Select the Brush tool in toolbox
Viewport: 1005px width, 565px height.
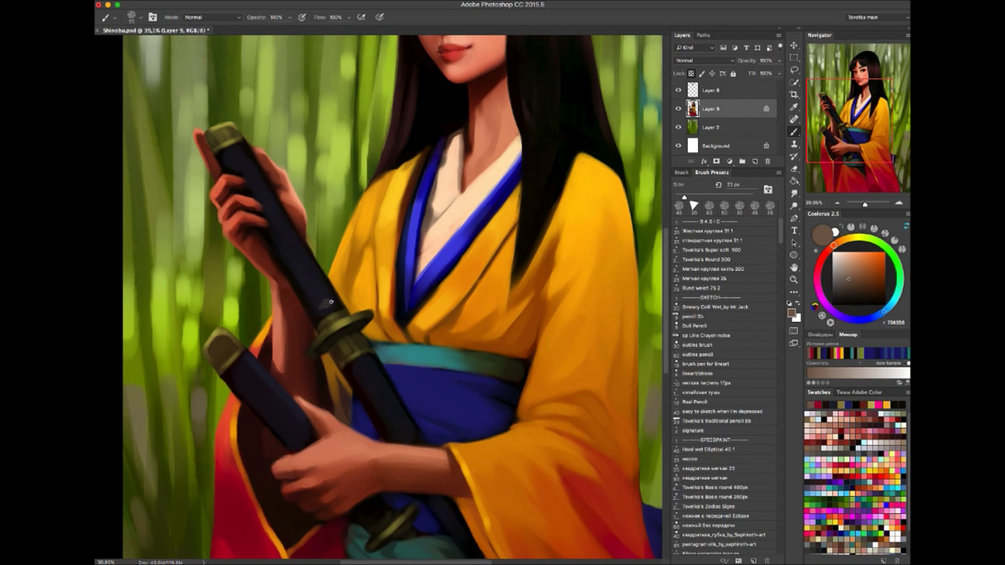point(793,131)
